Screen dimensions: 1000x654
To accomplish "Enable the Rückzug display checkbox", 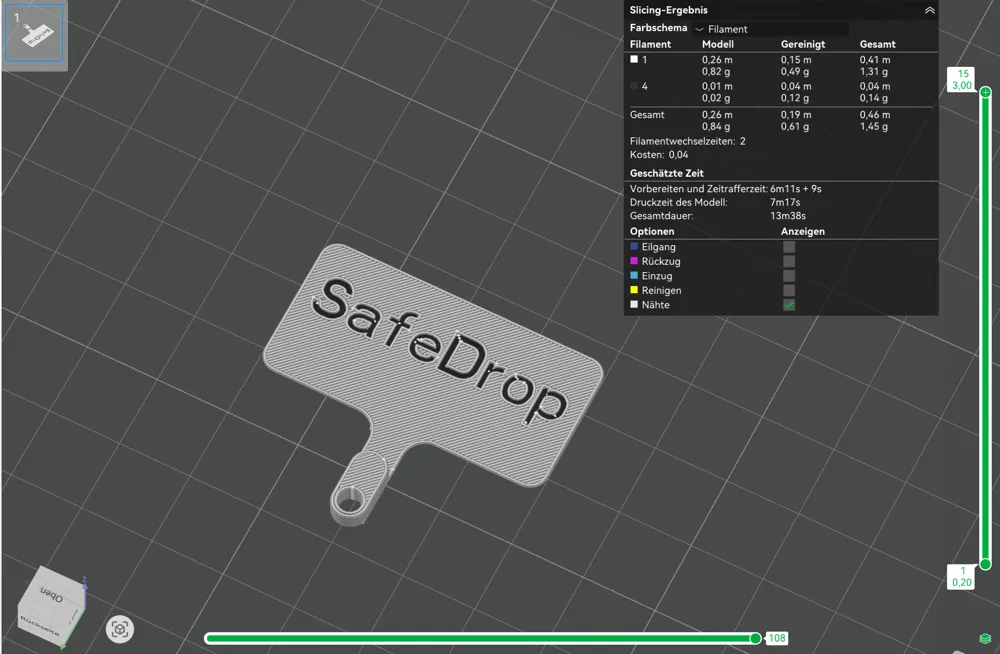I will tap(789, 262).
